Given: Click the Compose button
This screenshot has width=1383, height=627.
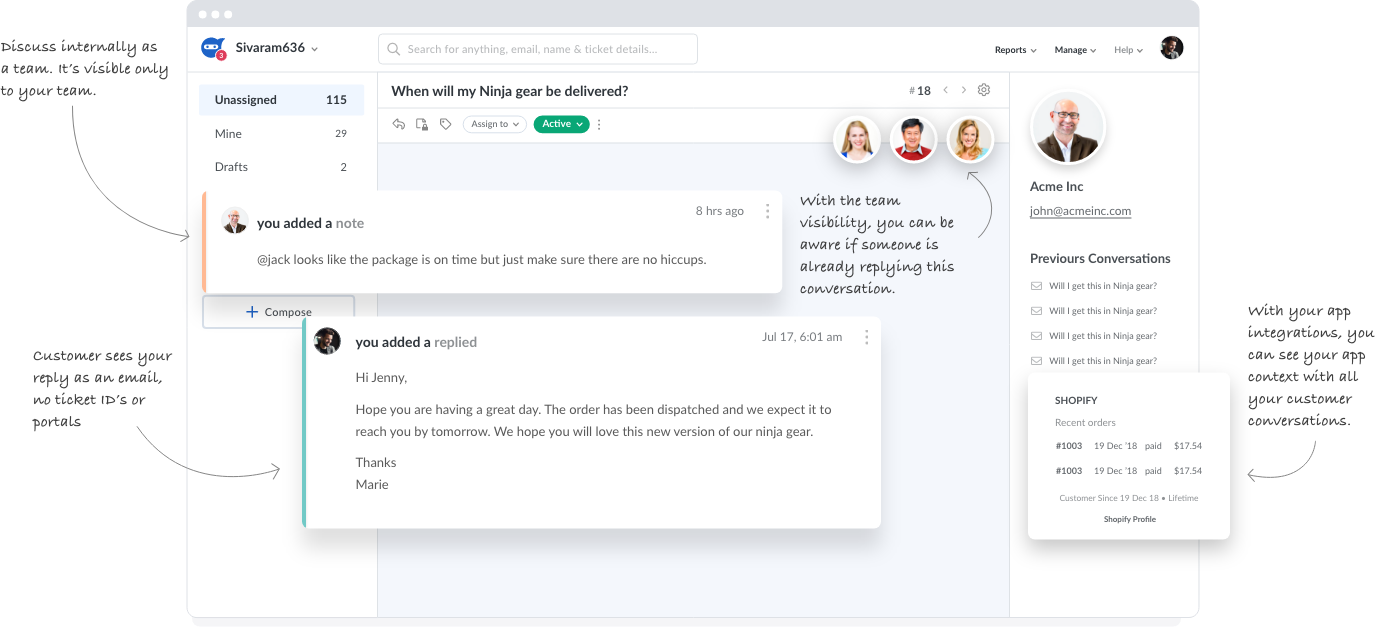Looking at the screenshot, I should [279, 312].
